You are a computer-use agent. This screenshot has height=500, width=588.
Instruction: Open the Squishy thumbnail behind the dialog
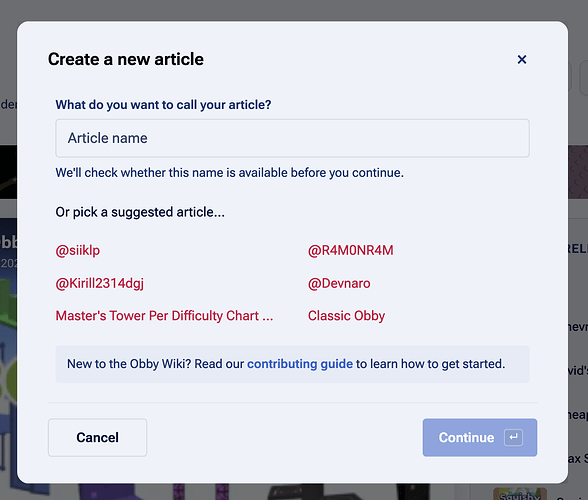point(519,495)
